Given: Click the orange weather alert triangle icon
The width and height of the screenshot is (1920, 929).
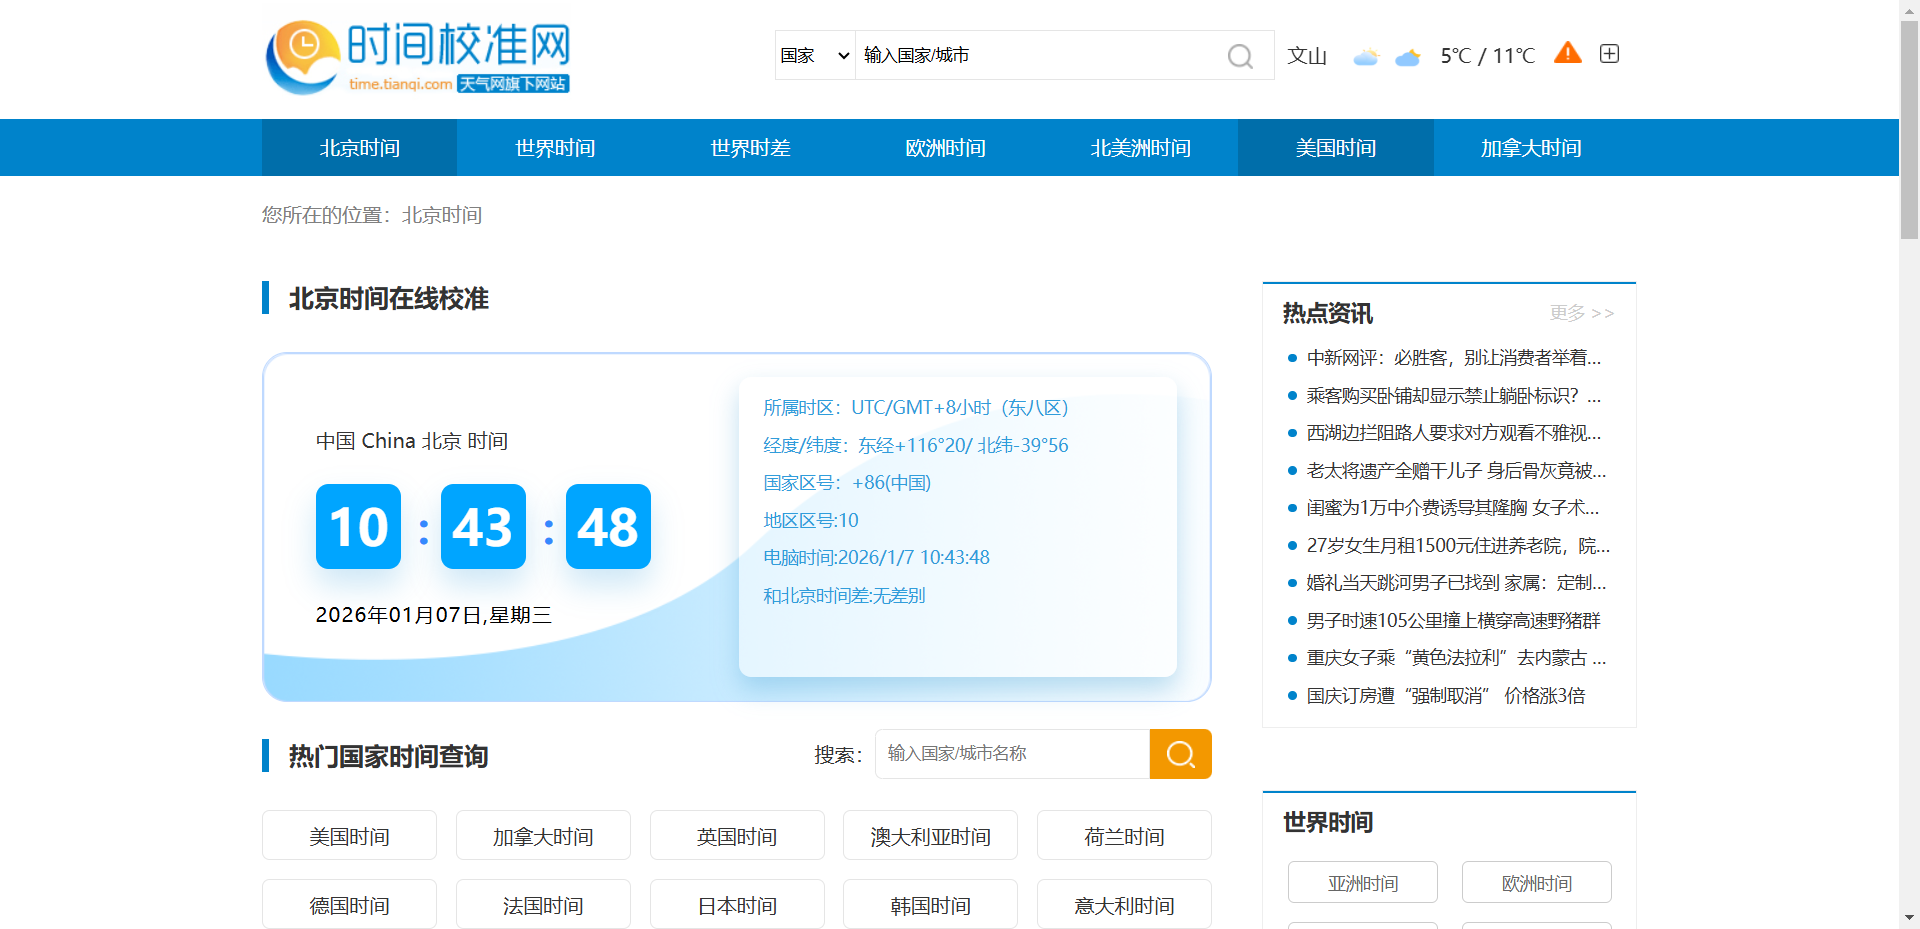Looking at the screenshot, I should 1567,53.
